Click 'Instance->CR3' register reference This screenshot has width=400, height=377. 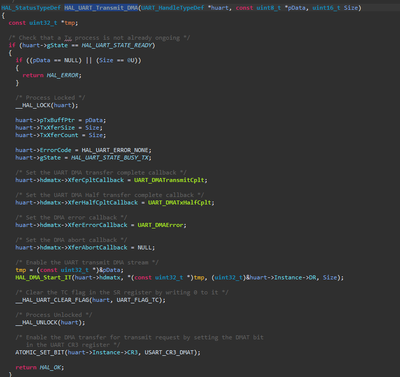[115, 353]
